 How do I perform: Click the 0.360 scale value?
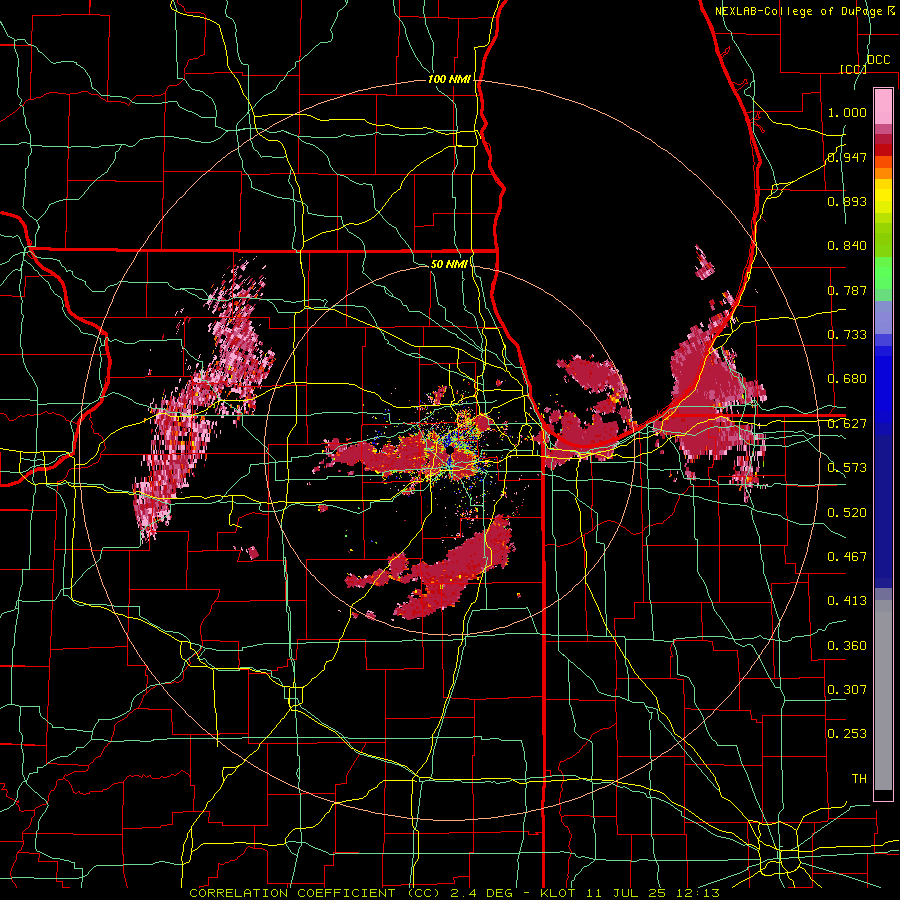click(x=847, y=646)
